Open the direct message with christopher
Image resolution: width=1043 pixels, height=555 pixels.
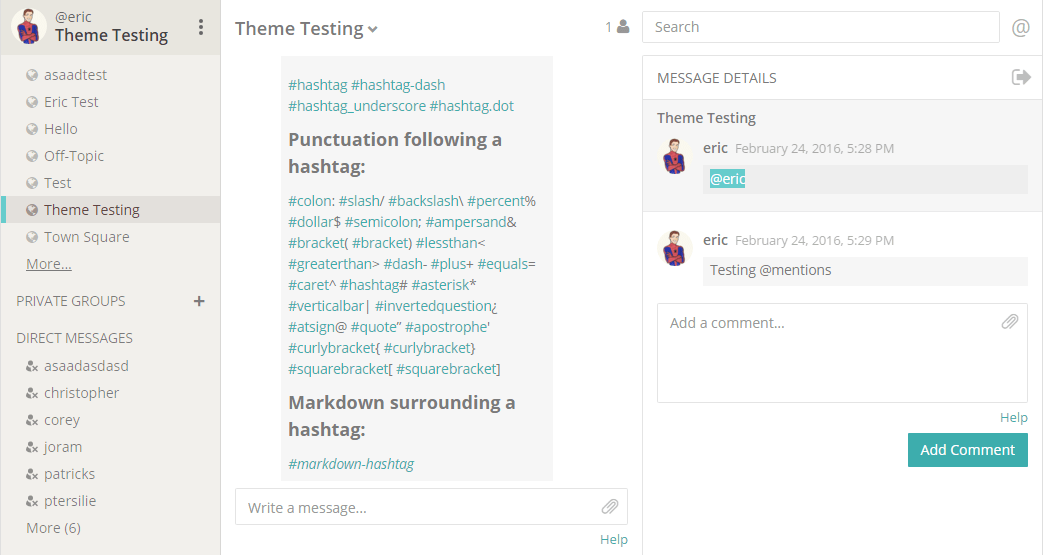tap(81, 393)
